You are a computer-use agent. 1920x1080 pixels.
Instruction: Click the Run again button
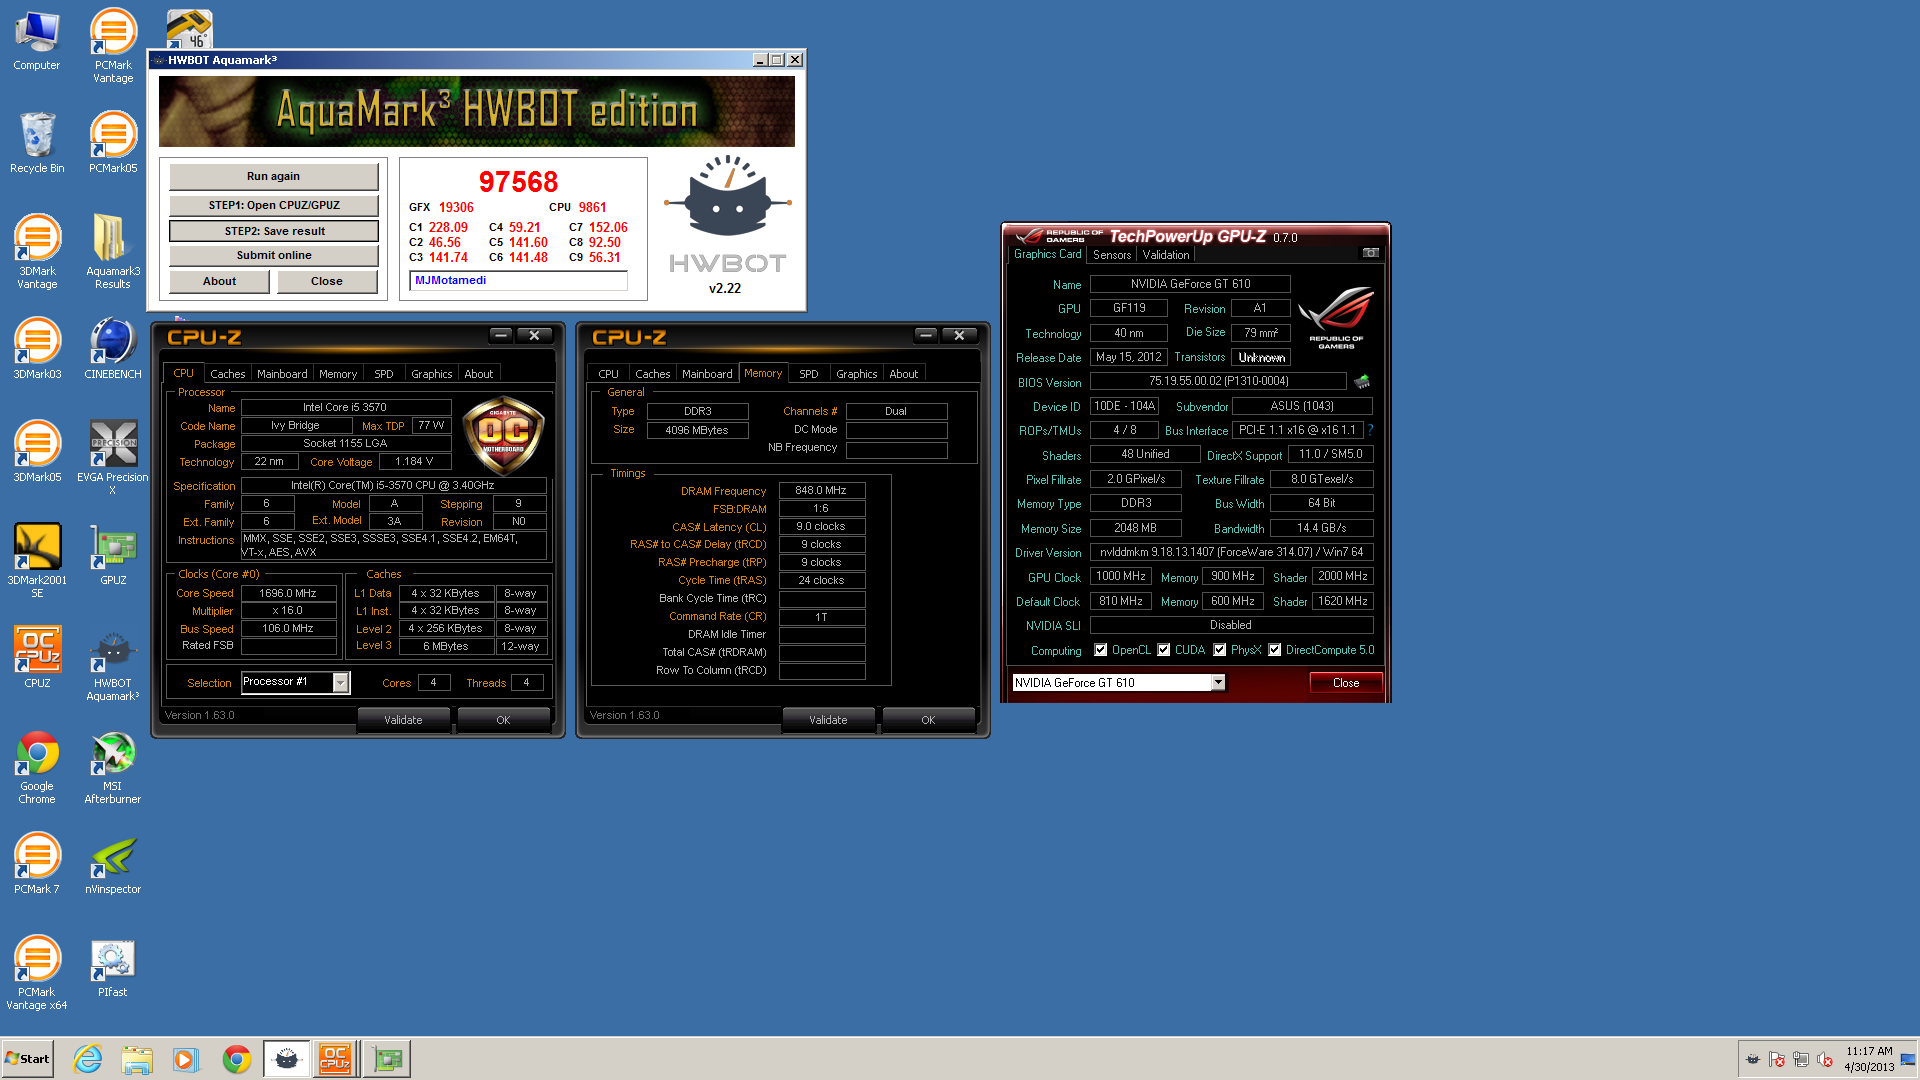click(x=274, y=176)
